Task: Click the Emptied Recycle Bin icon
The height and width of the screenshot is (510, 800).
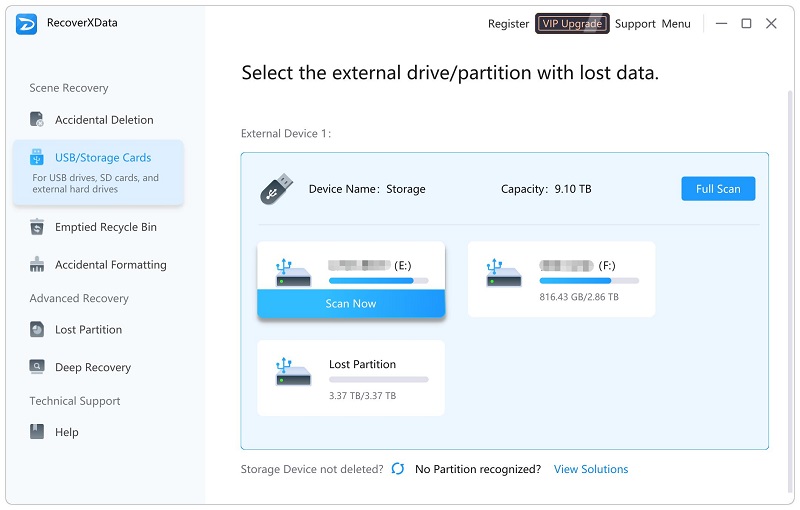Action: 37,227
